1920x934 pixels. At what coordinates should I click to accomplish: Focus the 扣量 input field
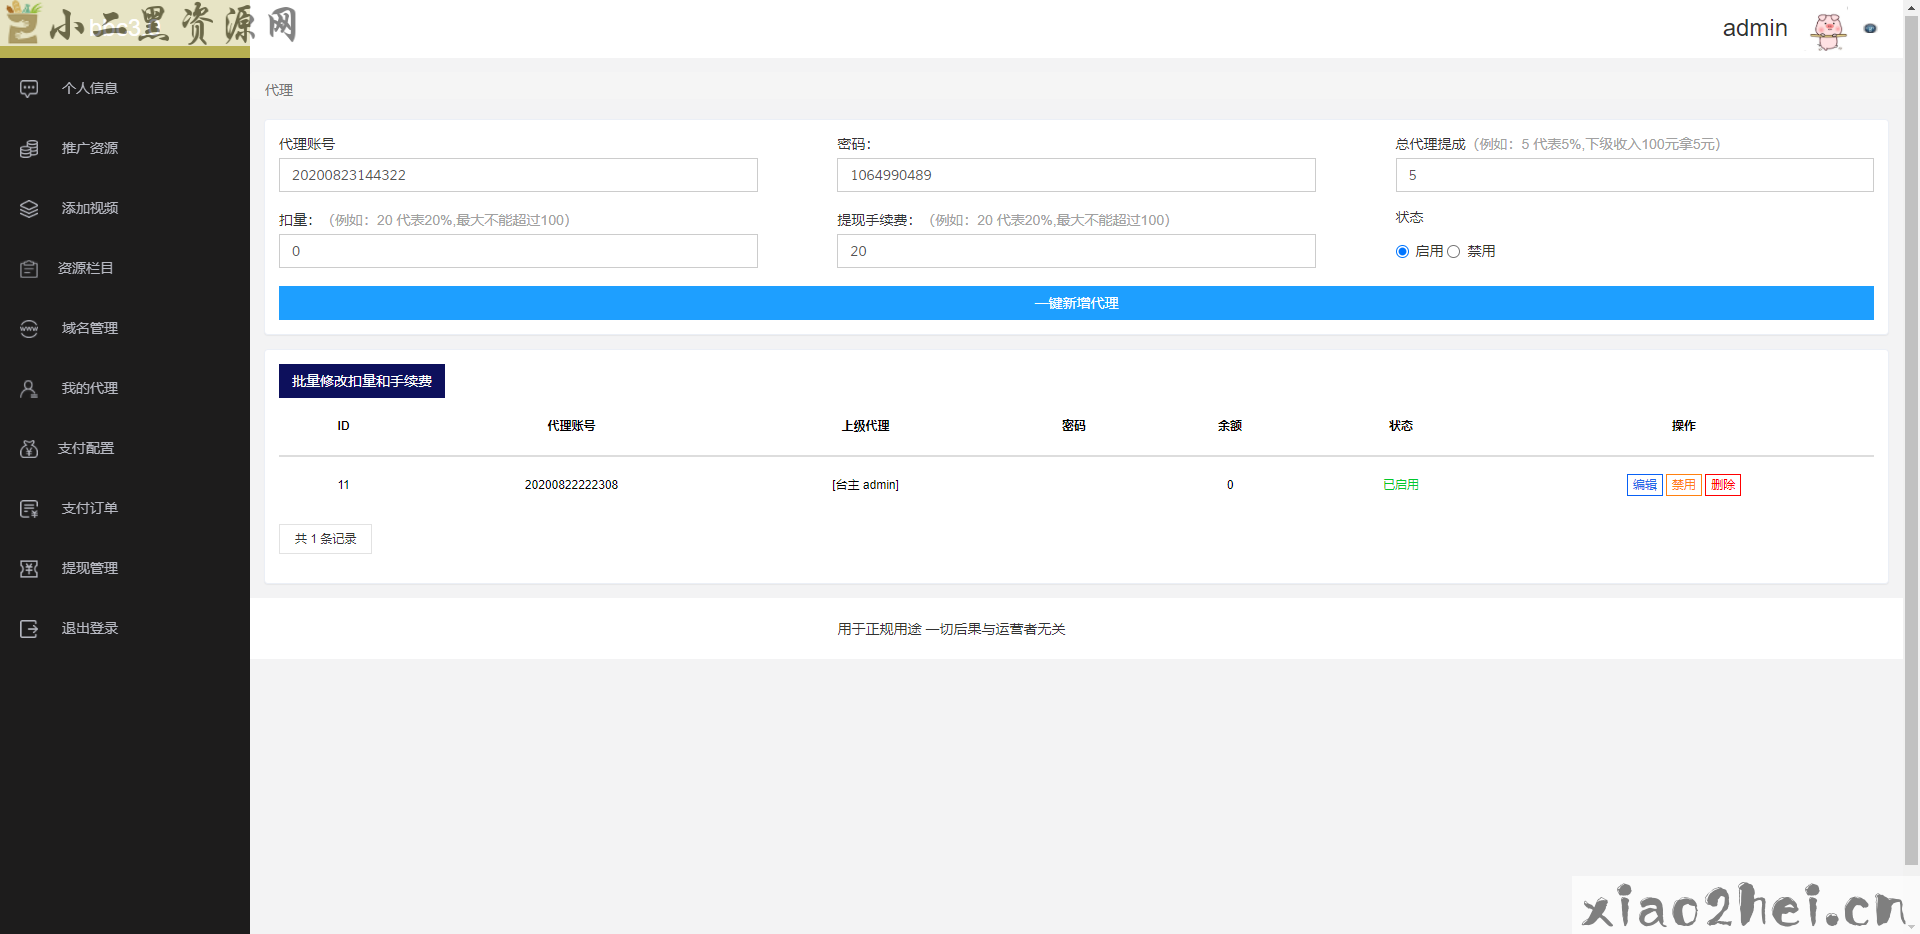click(518, 251)
